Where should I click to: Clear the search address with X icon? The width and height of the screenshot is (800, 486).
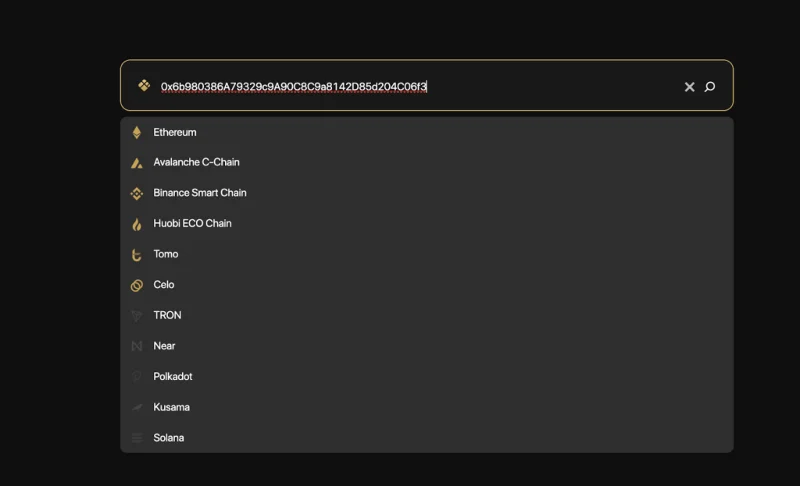pyautogui.click(x=689, y=87)
